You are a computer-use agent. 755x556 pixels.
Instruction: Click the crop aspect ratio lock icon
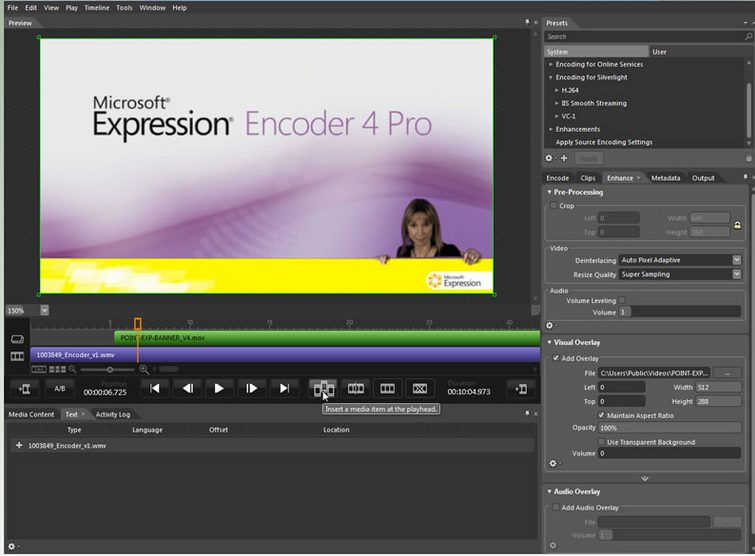coord(737,225)
